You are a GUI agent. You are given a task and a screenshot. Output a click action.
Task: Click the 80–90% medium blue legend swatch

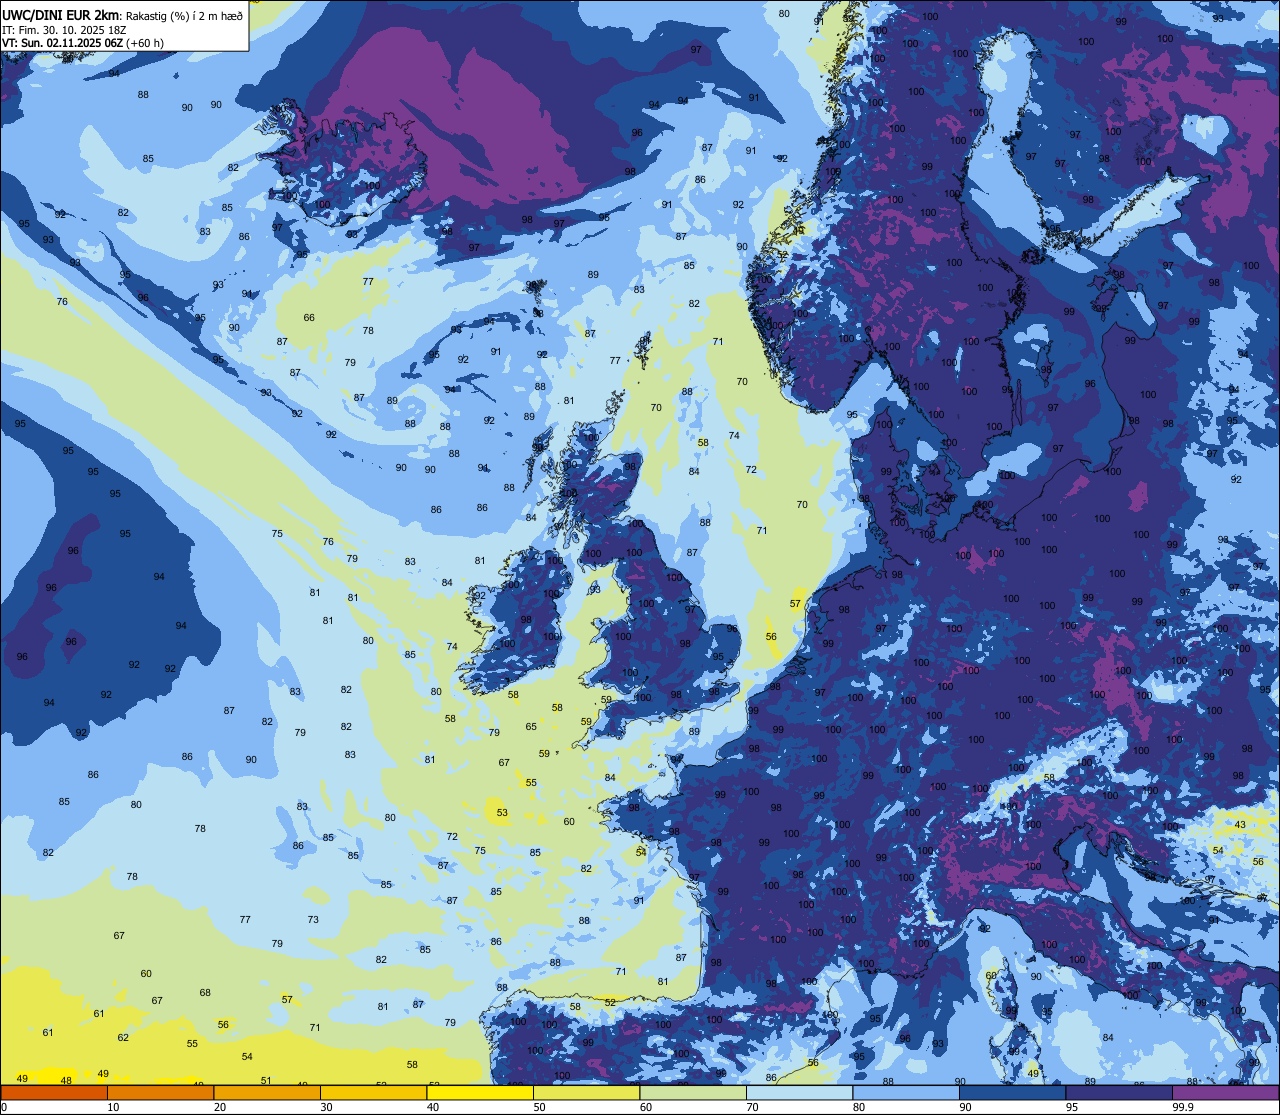tap(906, 1092)
